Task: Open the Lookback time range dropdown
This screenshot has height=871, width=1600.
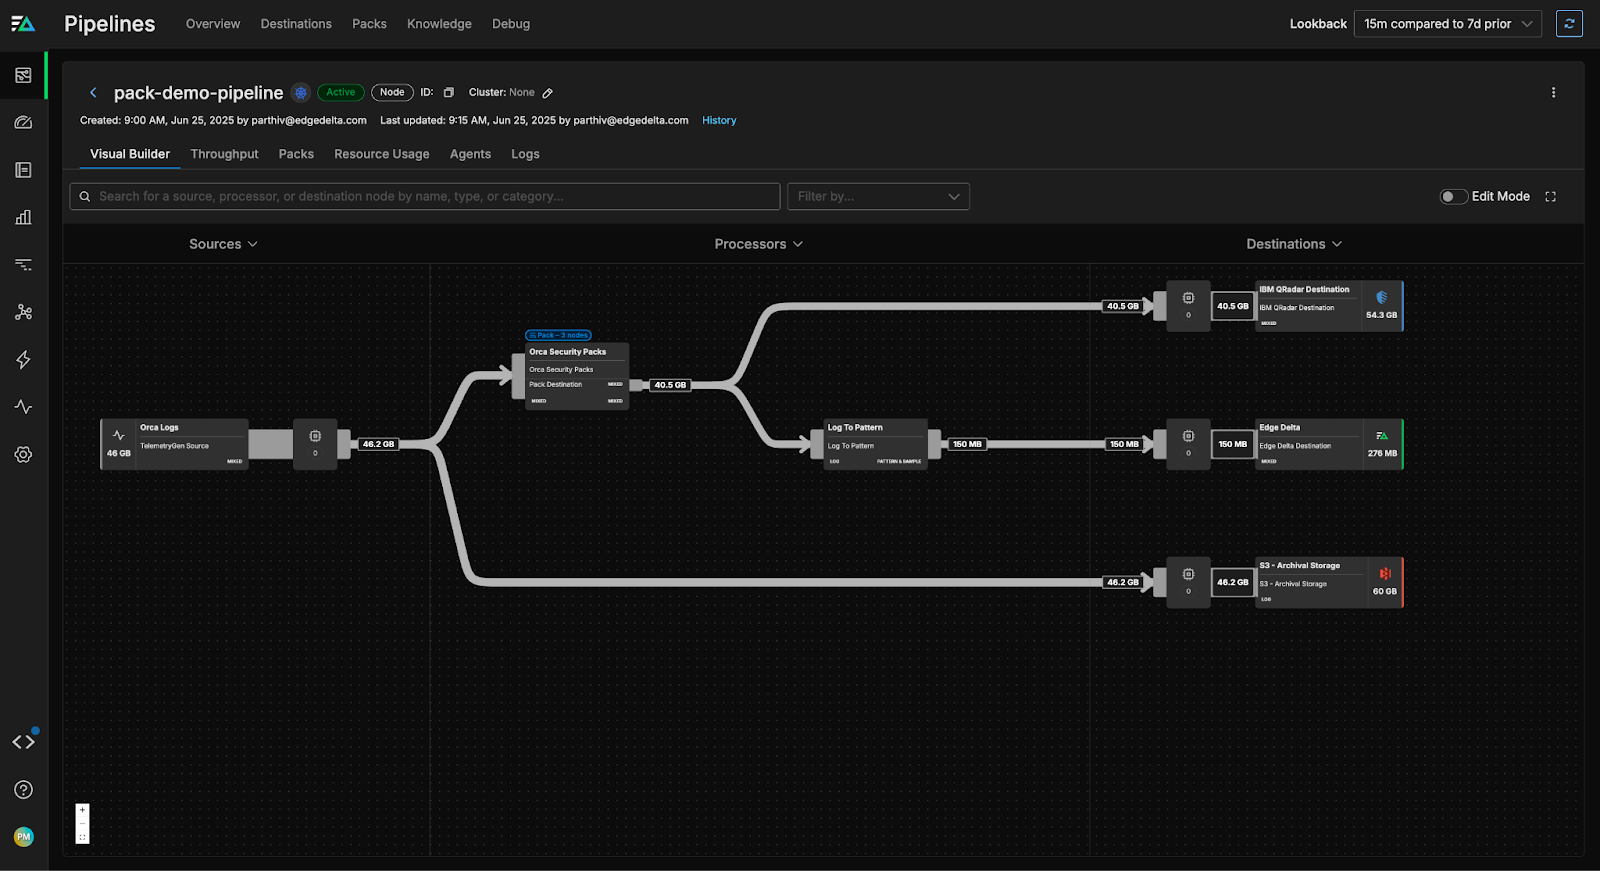Action: [1447, 24]
